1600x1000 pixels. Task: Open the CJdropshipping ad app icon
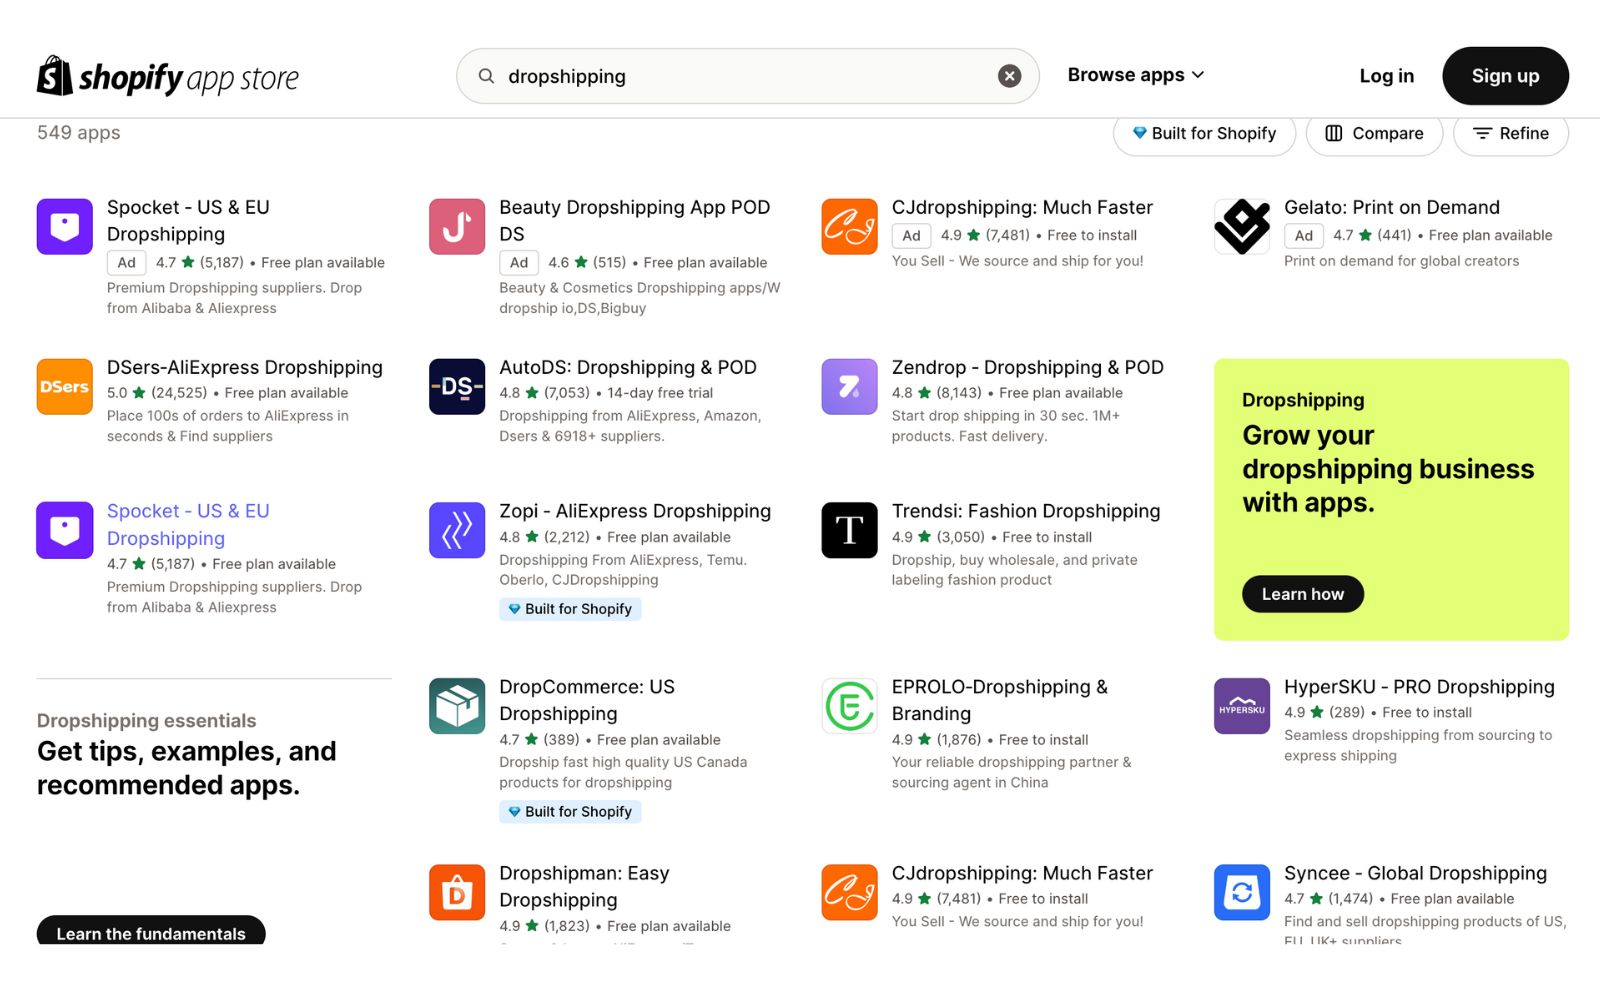pyautogui.click(x=849, y=226)
